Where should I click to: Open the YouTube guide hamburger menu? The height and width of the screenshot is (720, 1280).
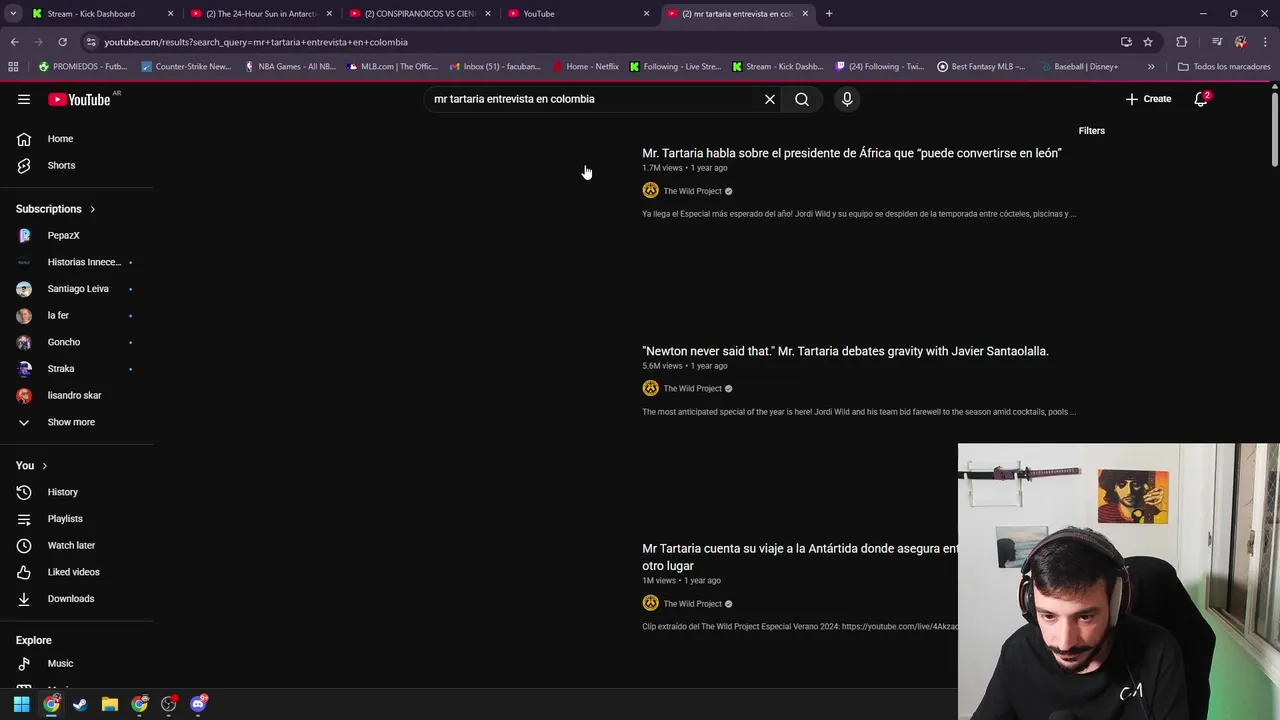pos(24,99)
